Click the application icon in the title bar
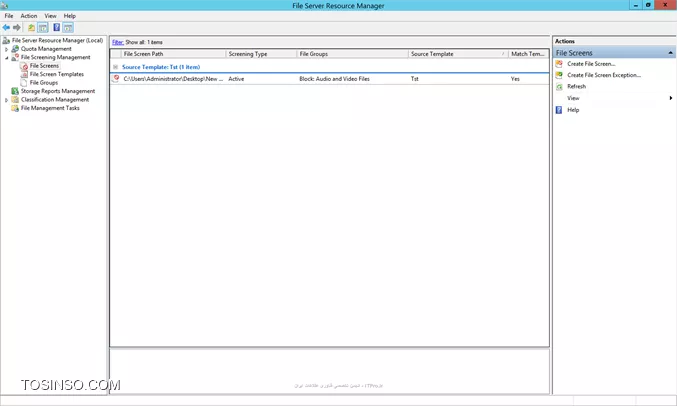Image resolution: width=677 pixels, height=406 pixels. pos(5,5)
